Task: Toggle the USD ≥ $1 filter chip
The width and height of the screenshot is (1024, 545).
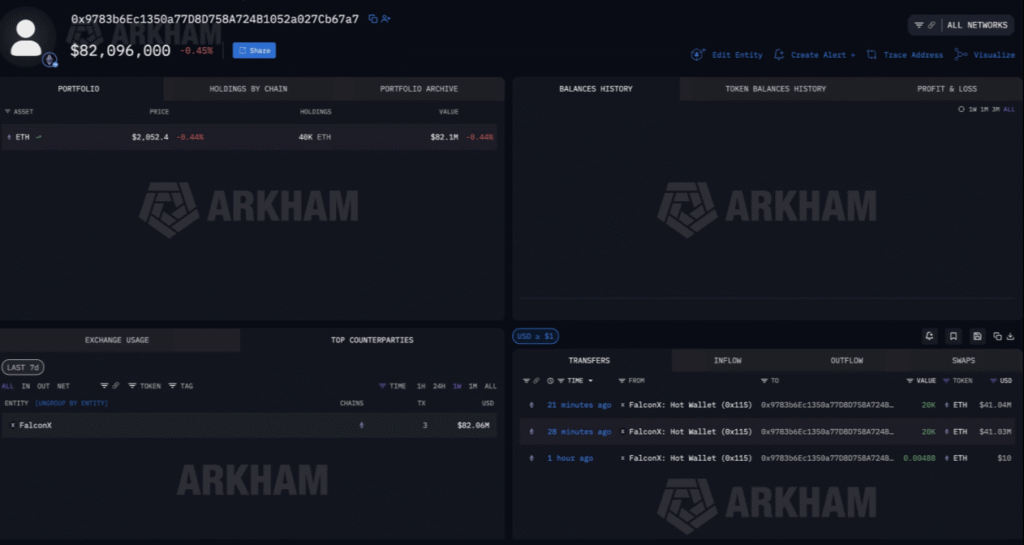Action: (536, 336)
